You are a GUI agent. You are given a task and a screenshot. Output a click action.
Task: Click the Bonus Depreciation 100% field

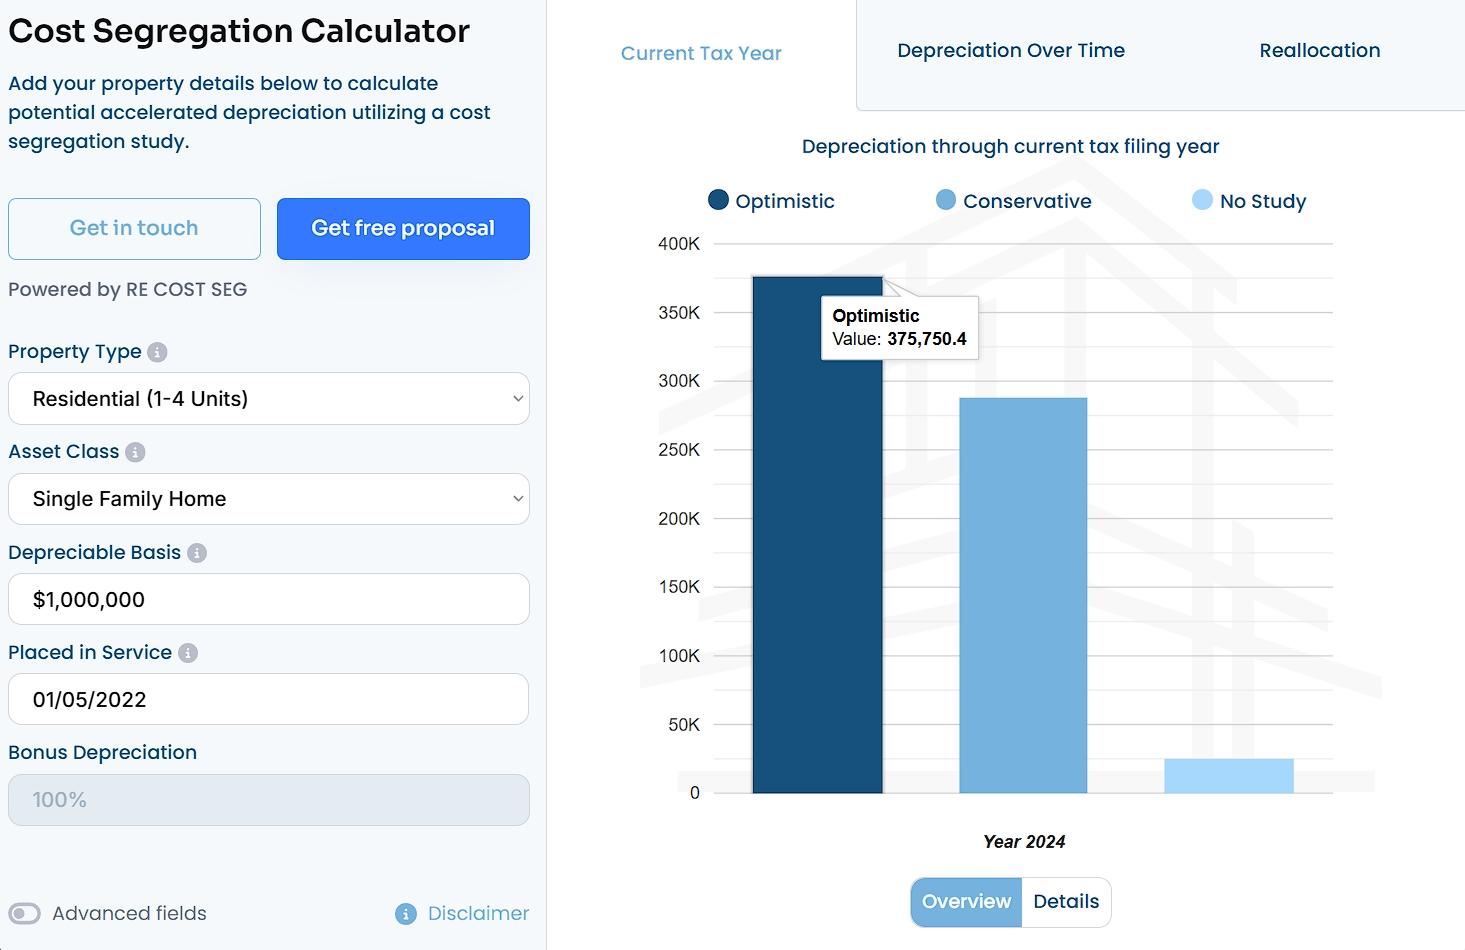tap(269, 800)
